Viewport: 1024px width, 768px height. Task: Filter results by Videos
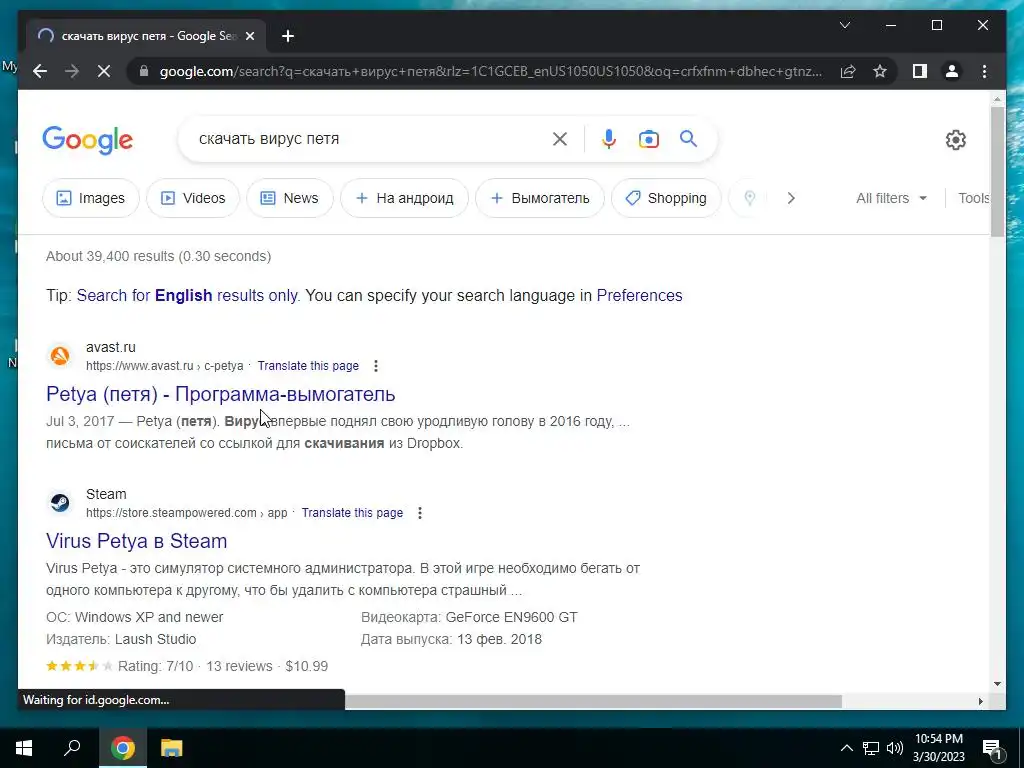click(193, 198)
